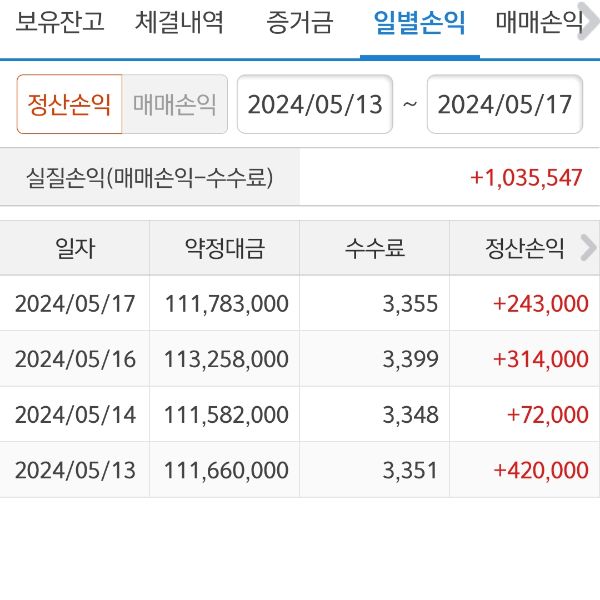This screenshot has height=600, width=600.
Task: Sort by 약정대금 column header
Action: pos(224,249)
